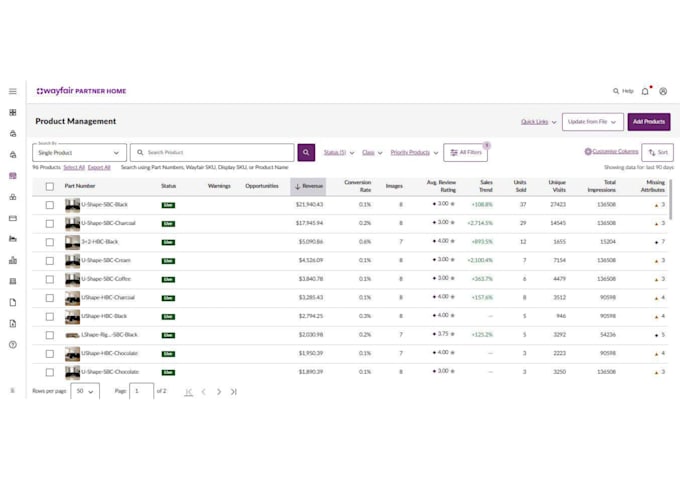Open the bar chart analytics sidebar icon

click(13, 260)
